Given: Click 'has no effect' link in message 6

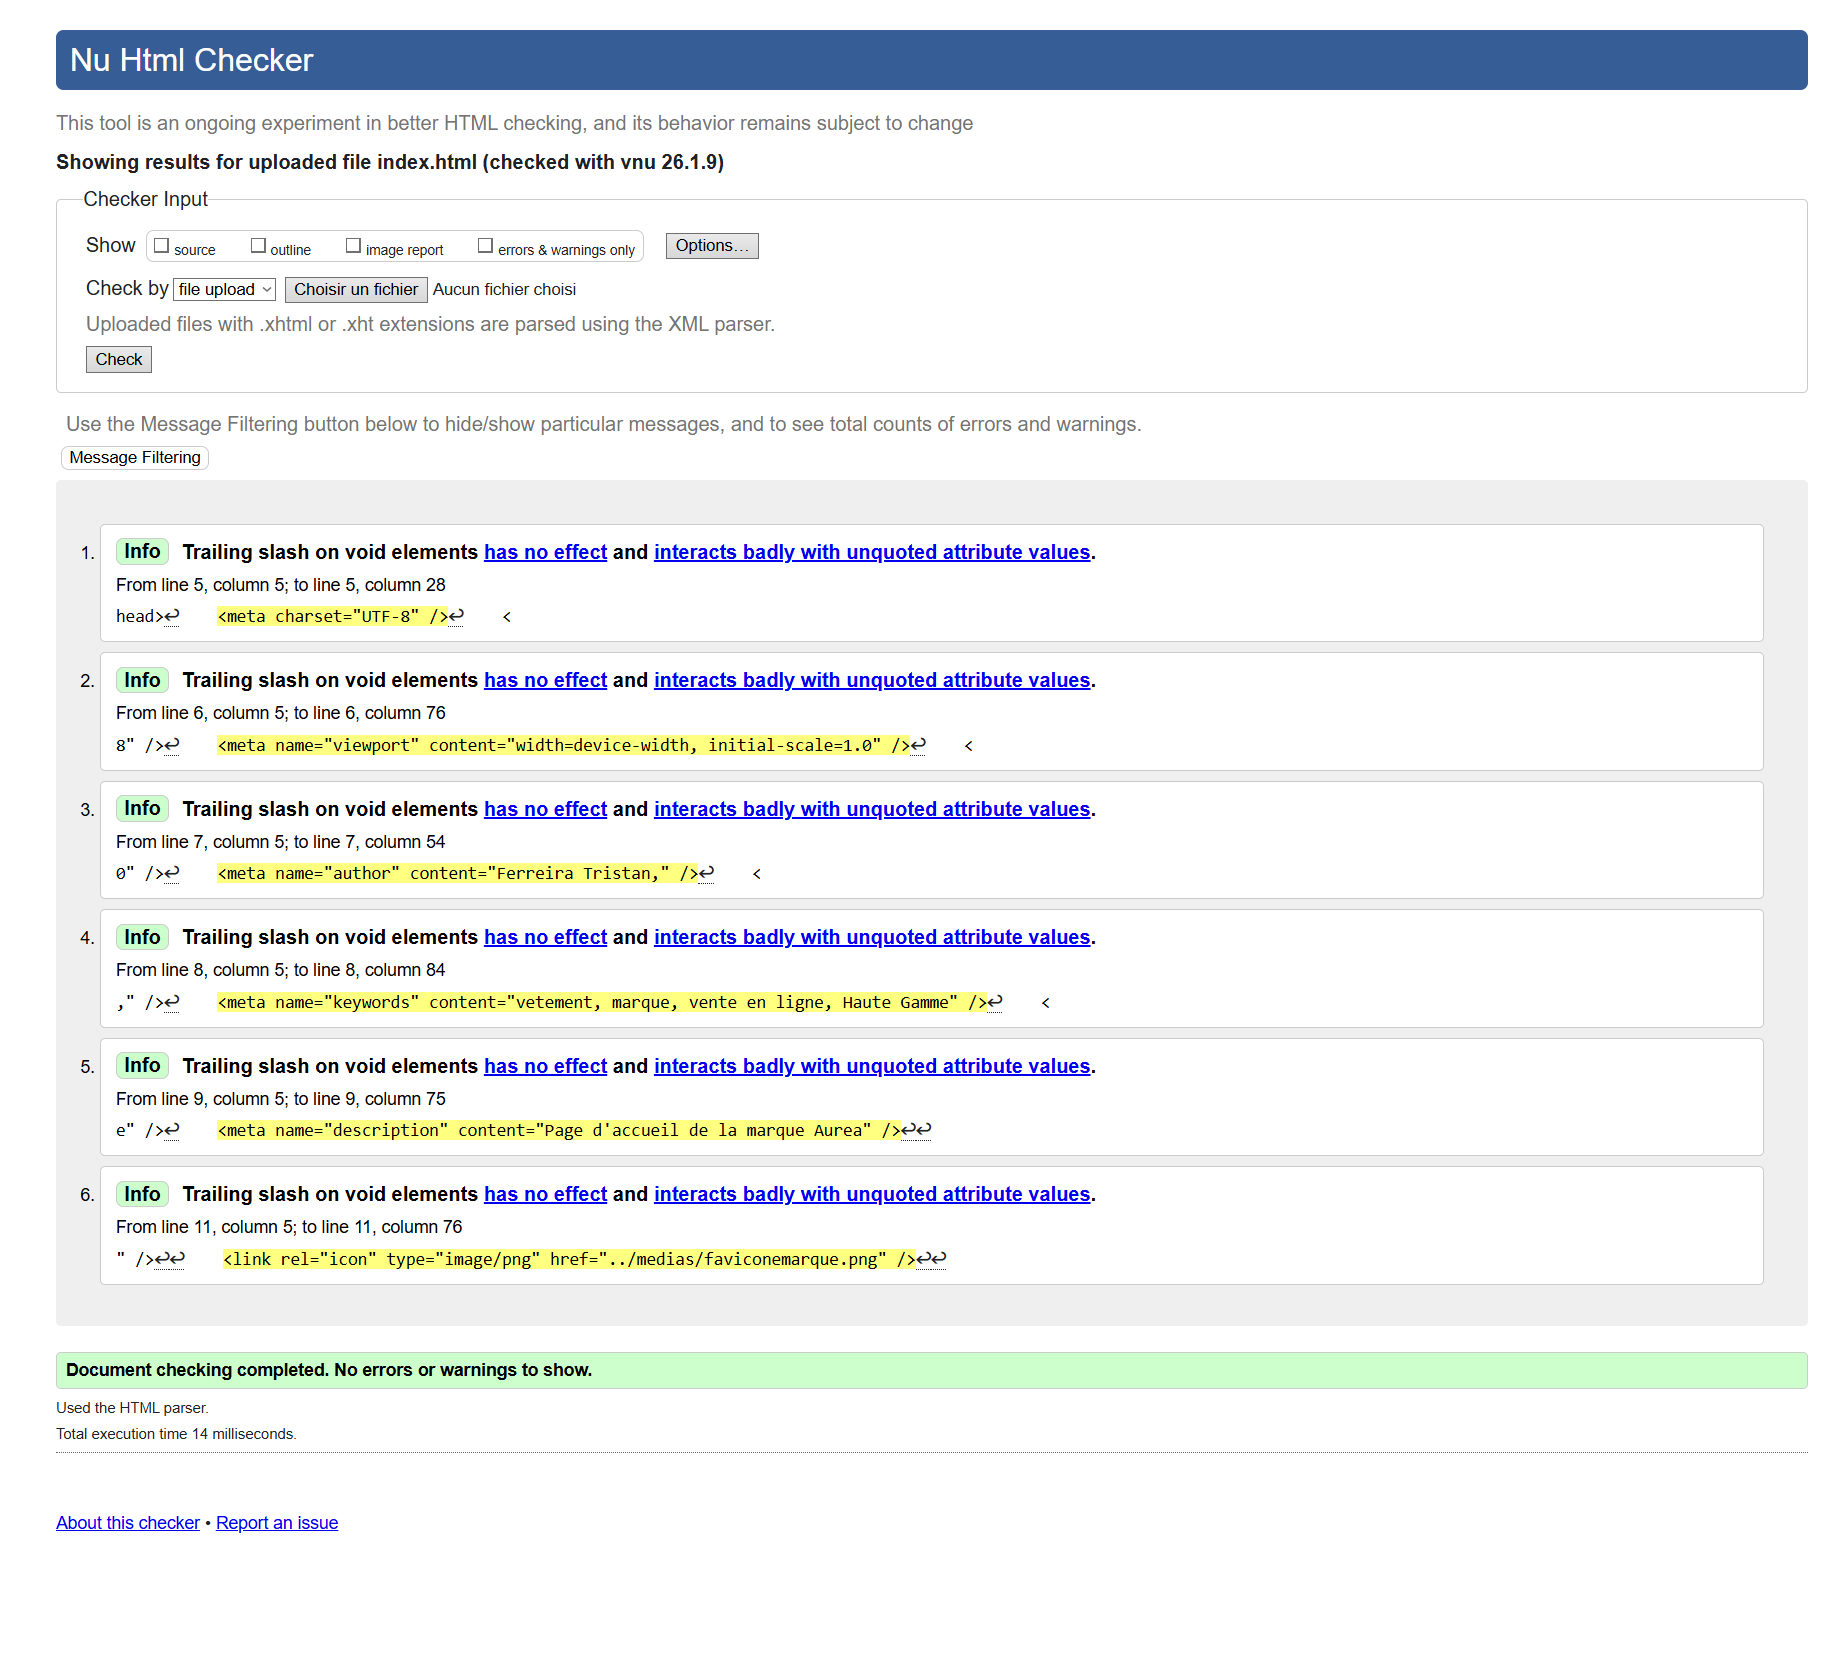Looking at the screenshot, I should (545, 1195).
